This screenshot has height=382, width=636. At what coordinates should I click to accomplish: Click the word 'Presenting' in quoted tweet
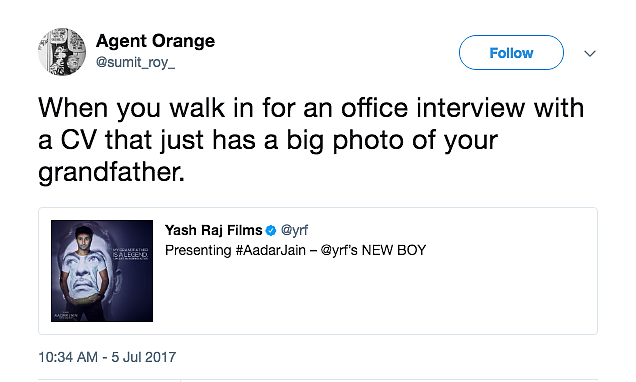point(198,251)
